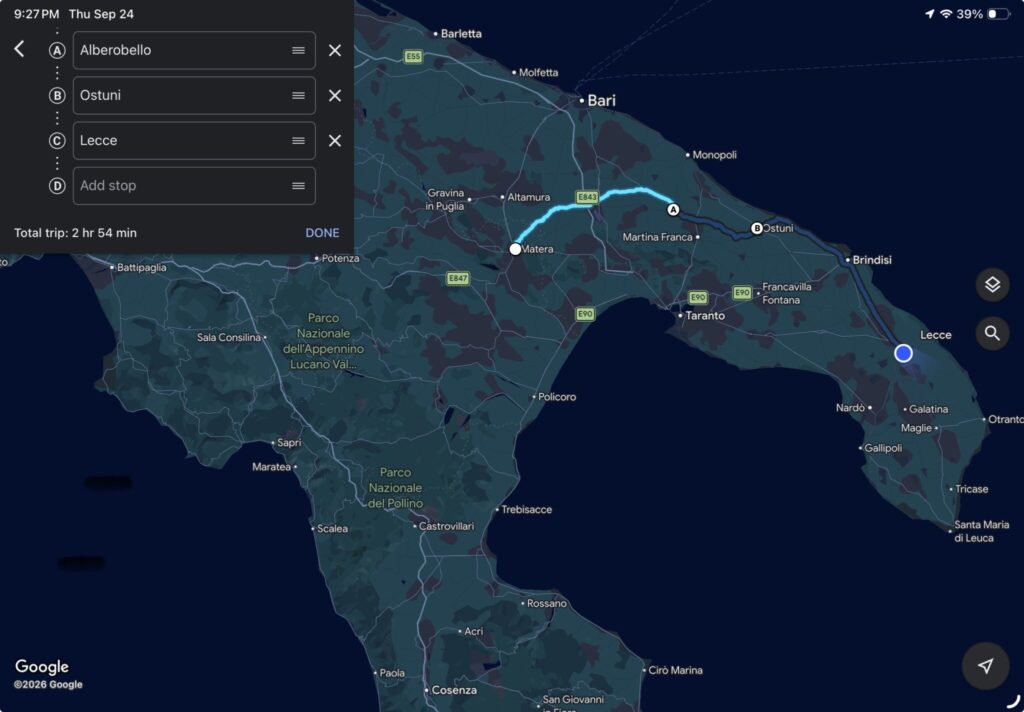This screenshot has width=1024, height=712.
Task: Edit the Ostuni stop field
Action: [194, 95]
